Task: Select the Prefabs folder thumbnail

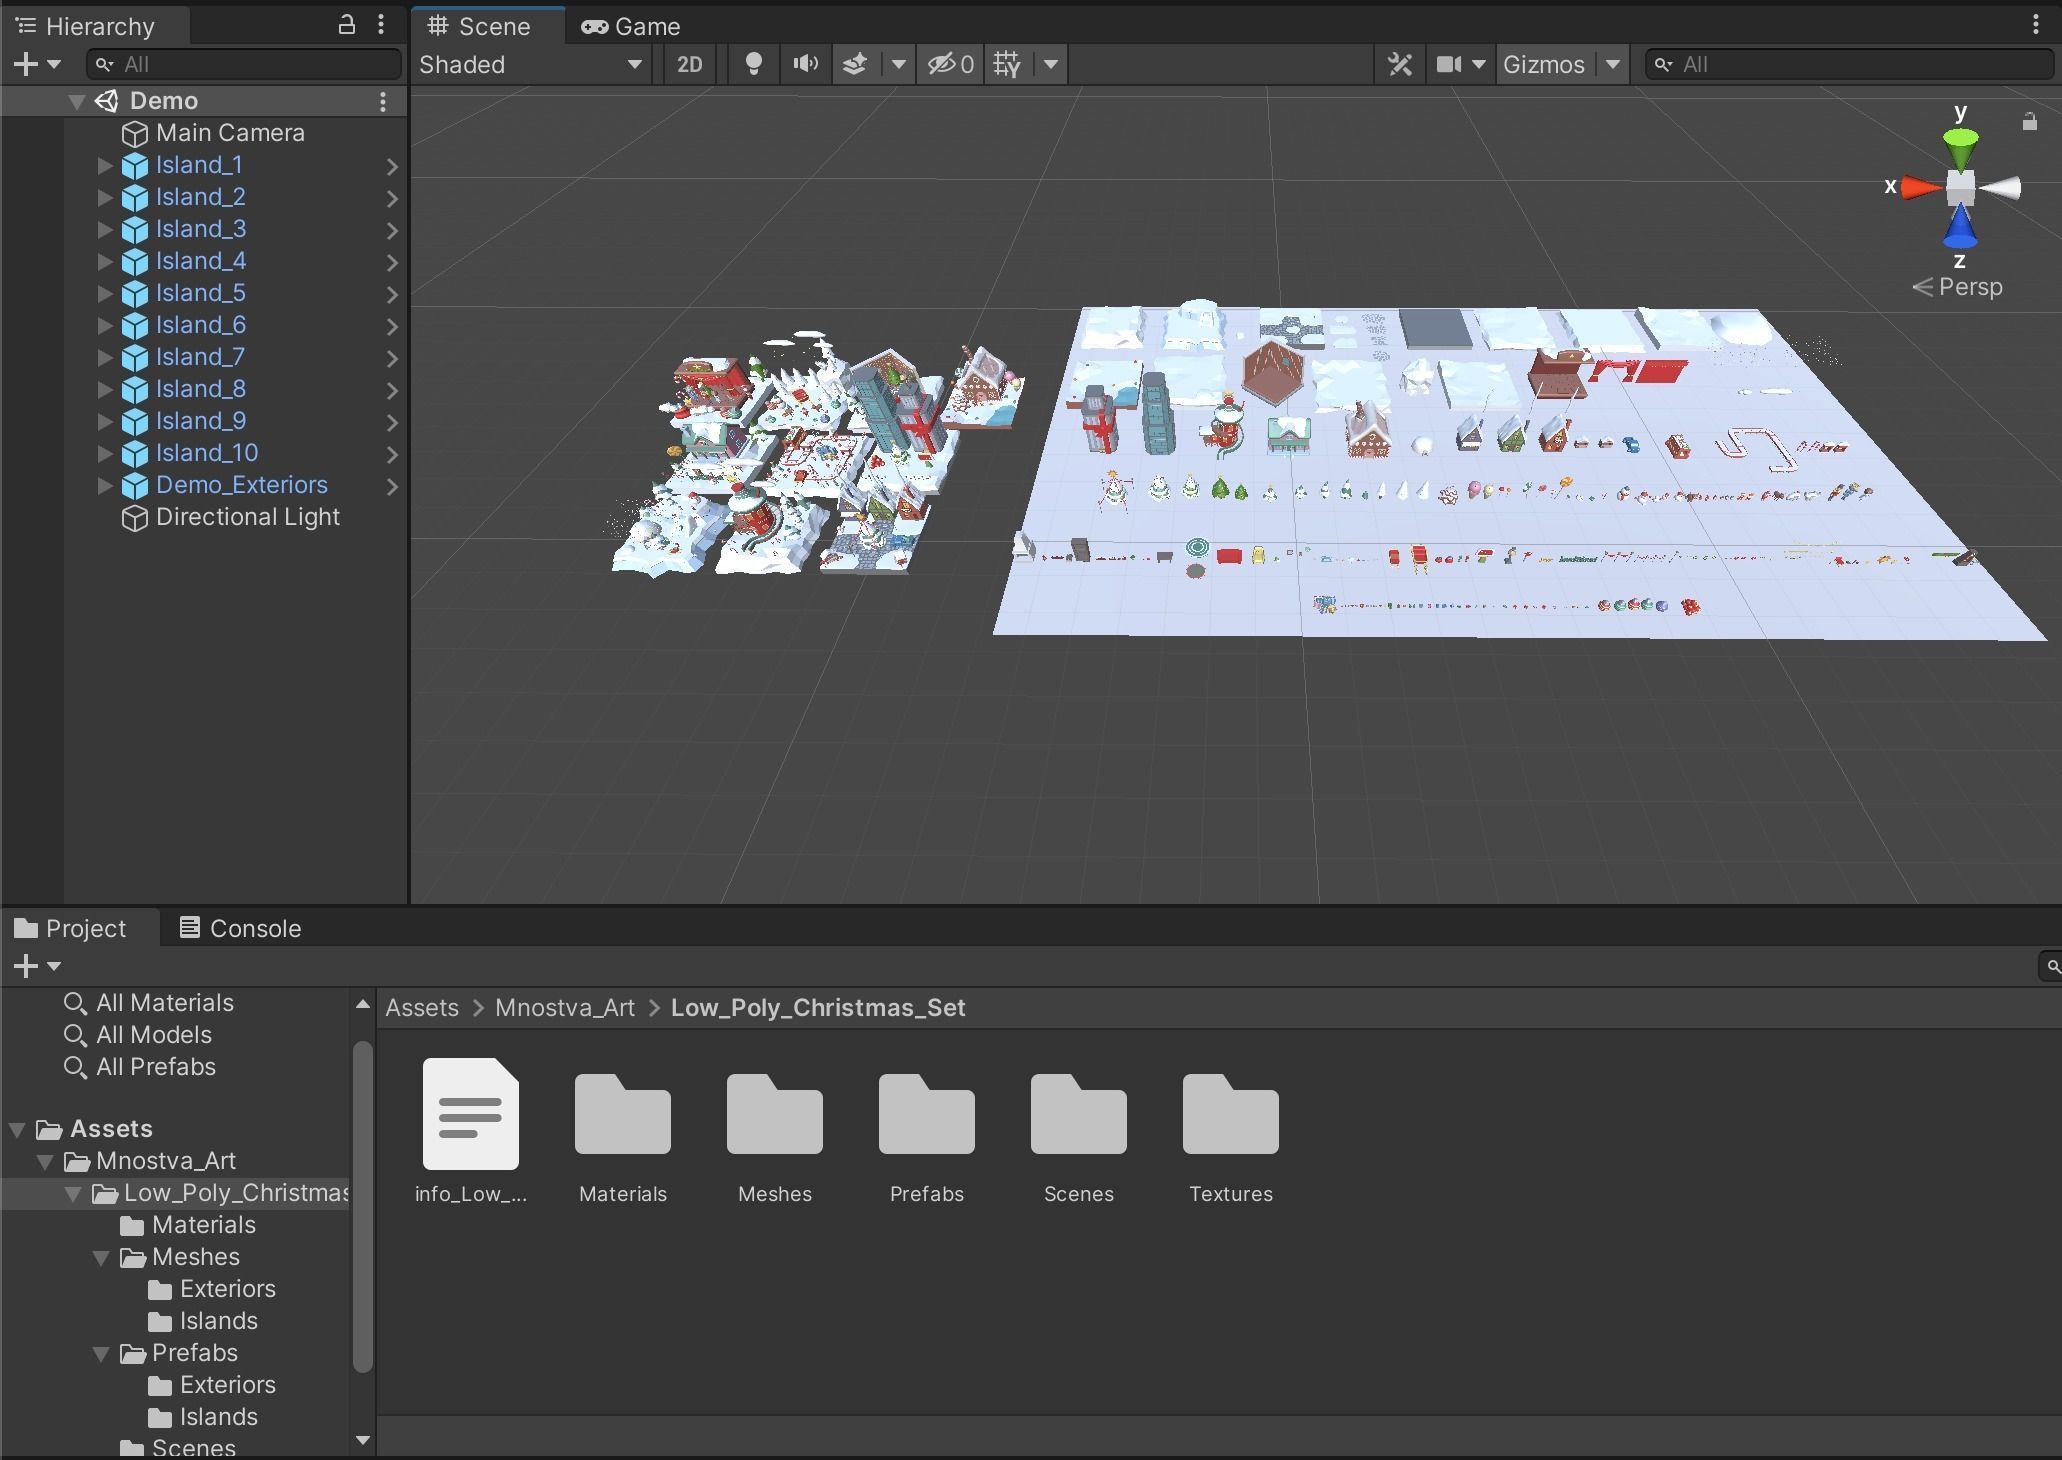Action: pos(926,1116)
